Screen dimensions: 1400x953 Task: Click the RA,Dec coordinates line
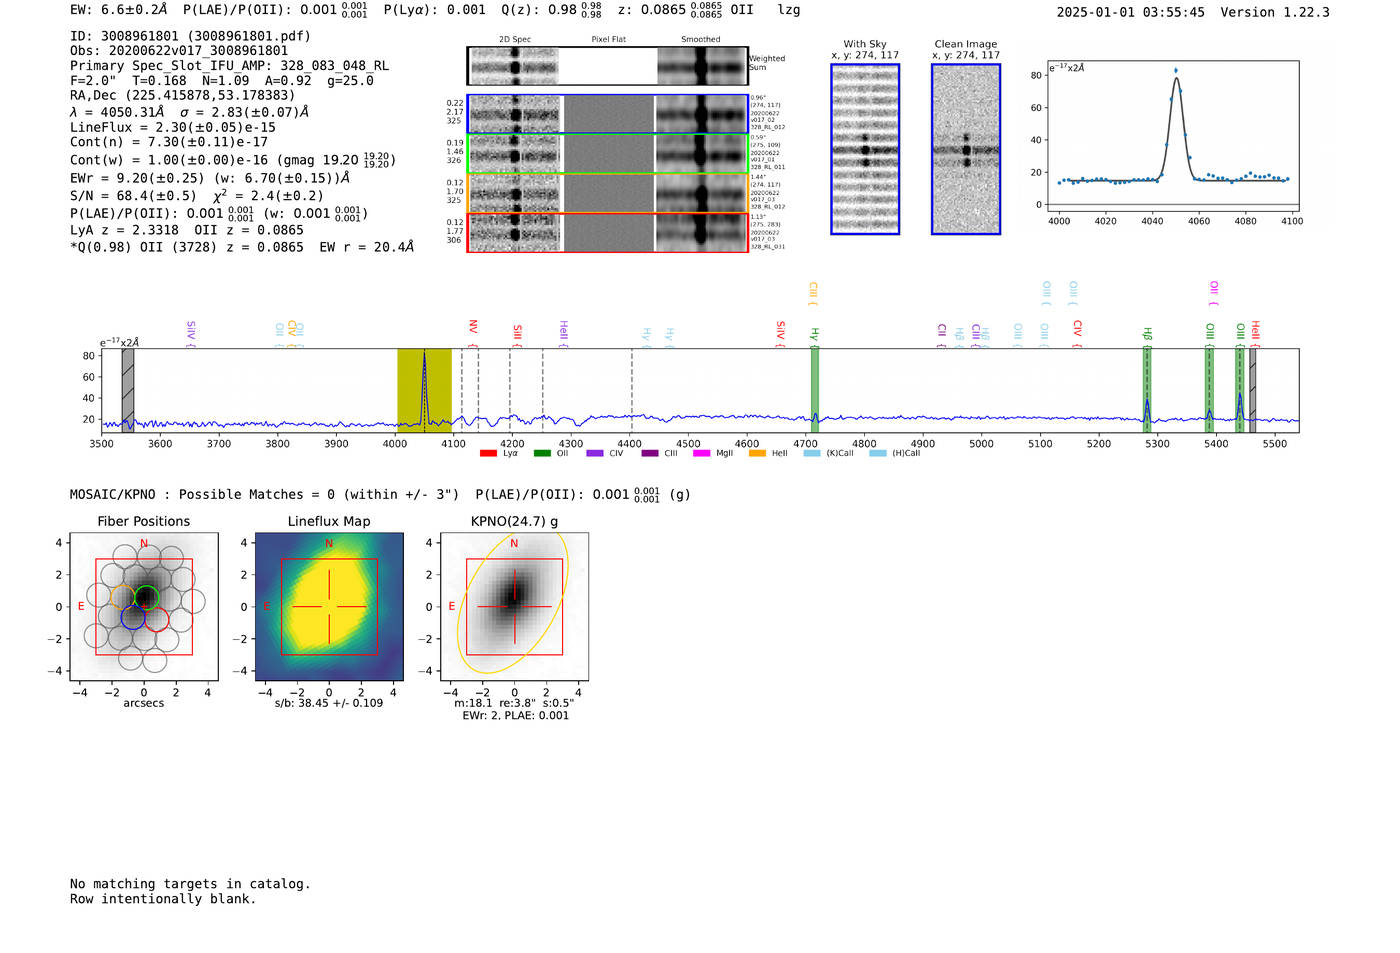(182, 95)
